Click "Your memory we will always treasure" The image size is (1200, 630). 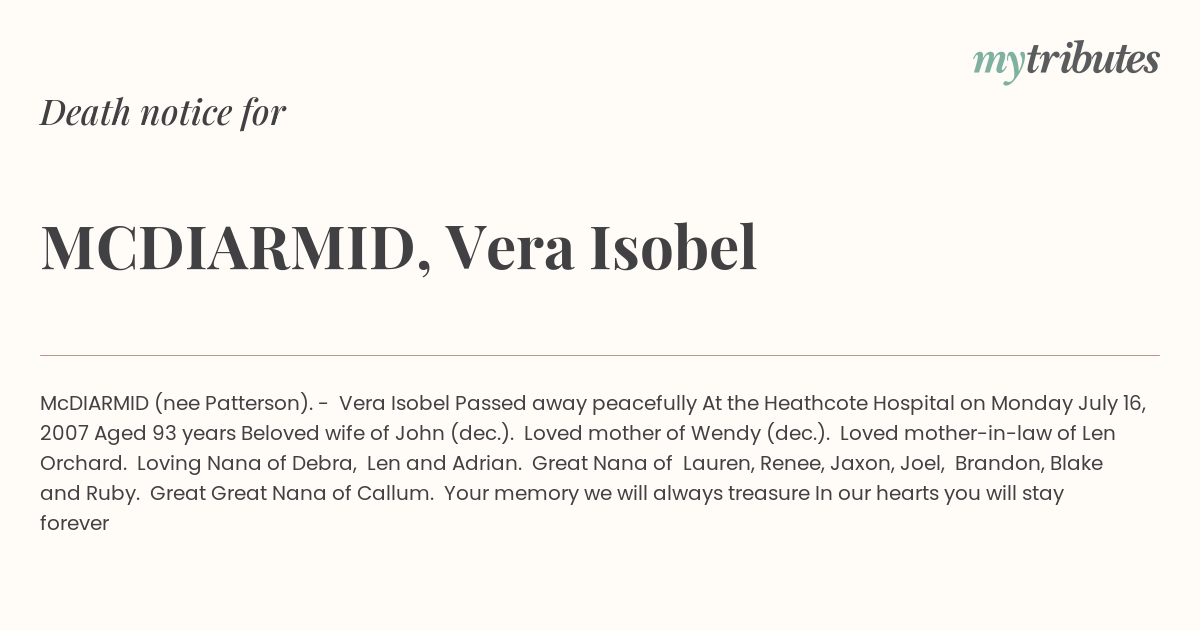627,493
